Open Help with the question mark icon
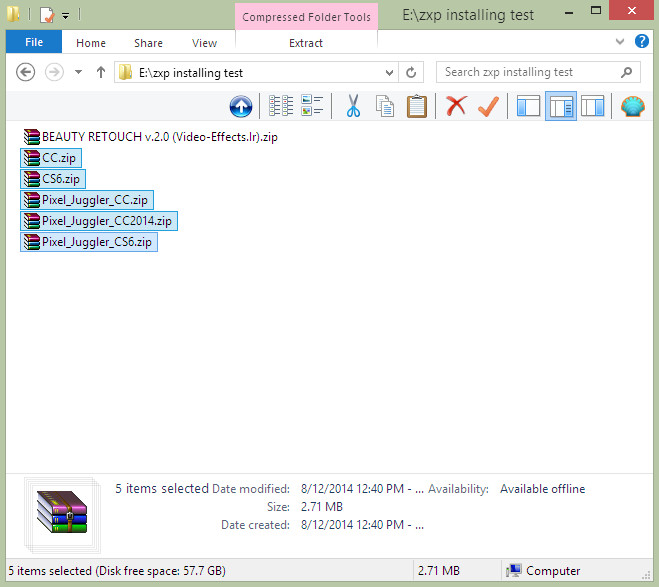 click(x=641, y=42)
